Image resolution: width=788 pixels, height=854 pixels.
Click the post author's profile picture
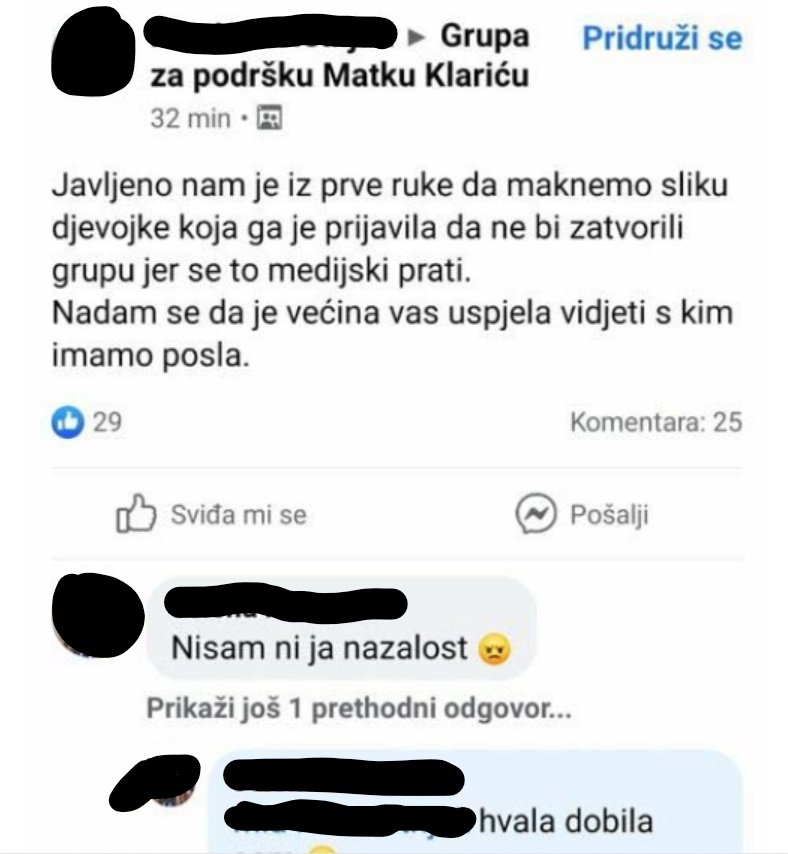click(x=93, y=52)
